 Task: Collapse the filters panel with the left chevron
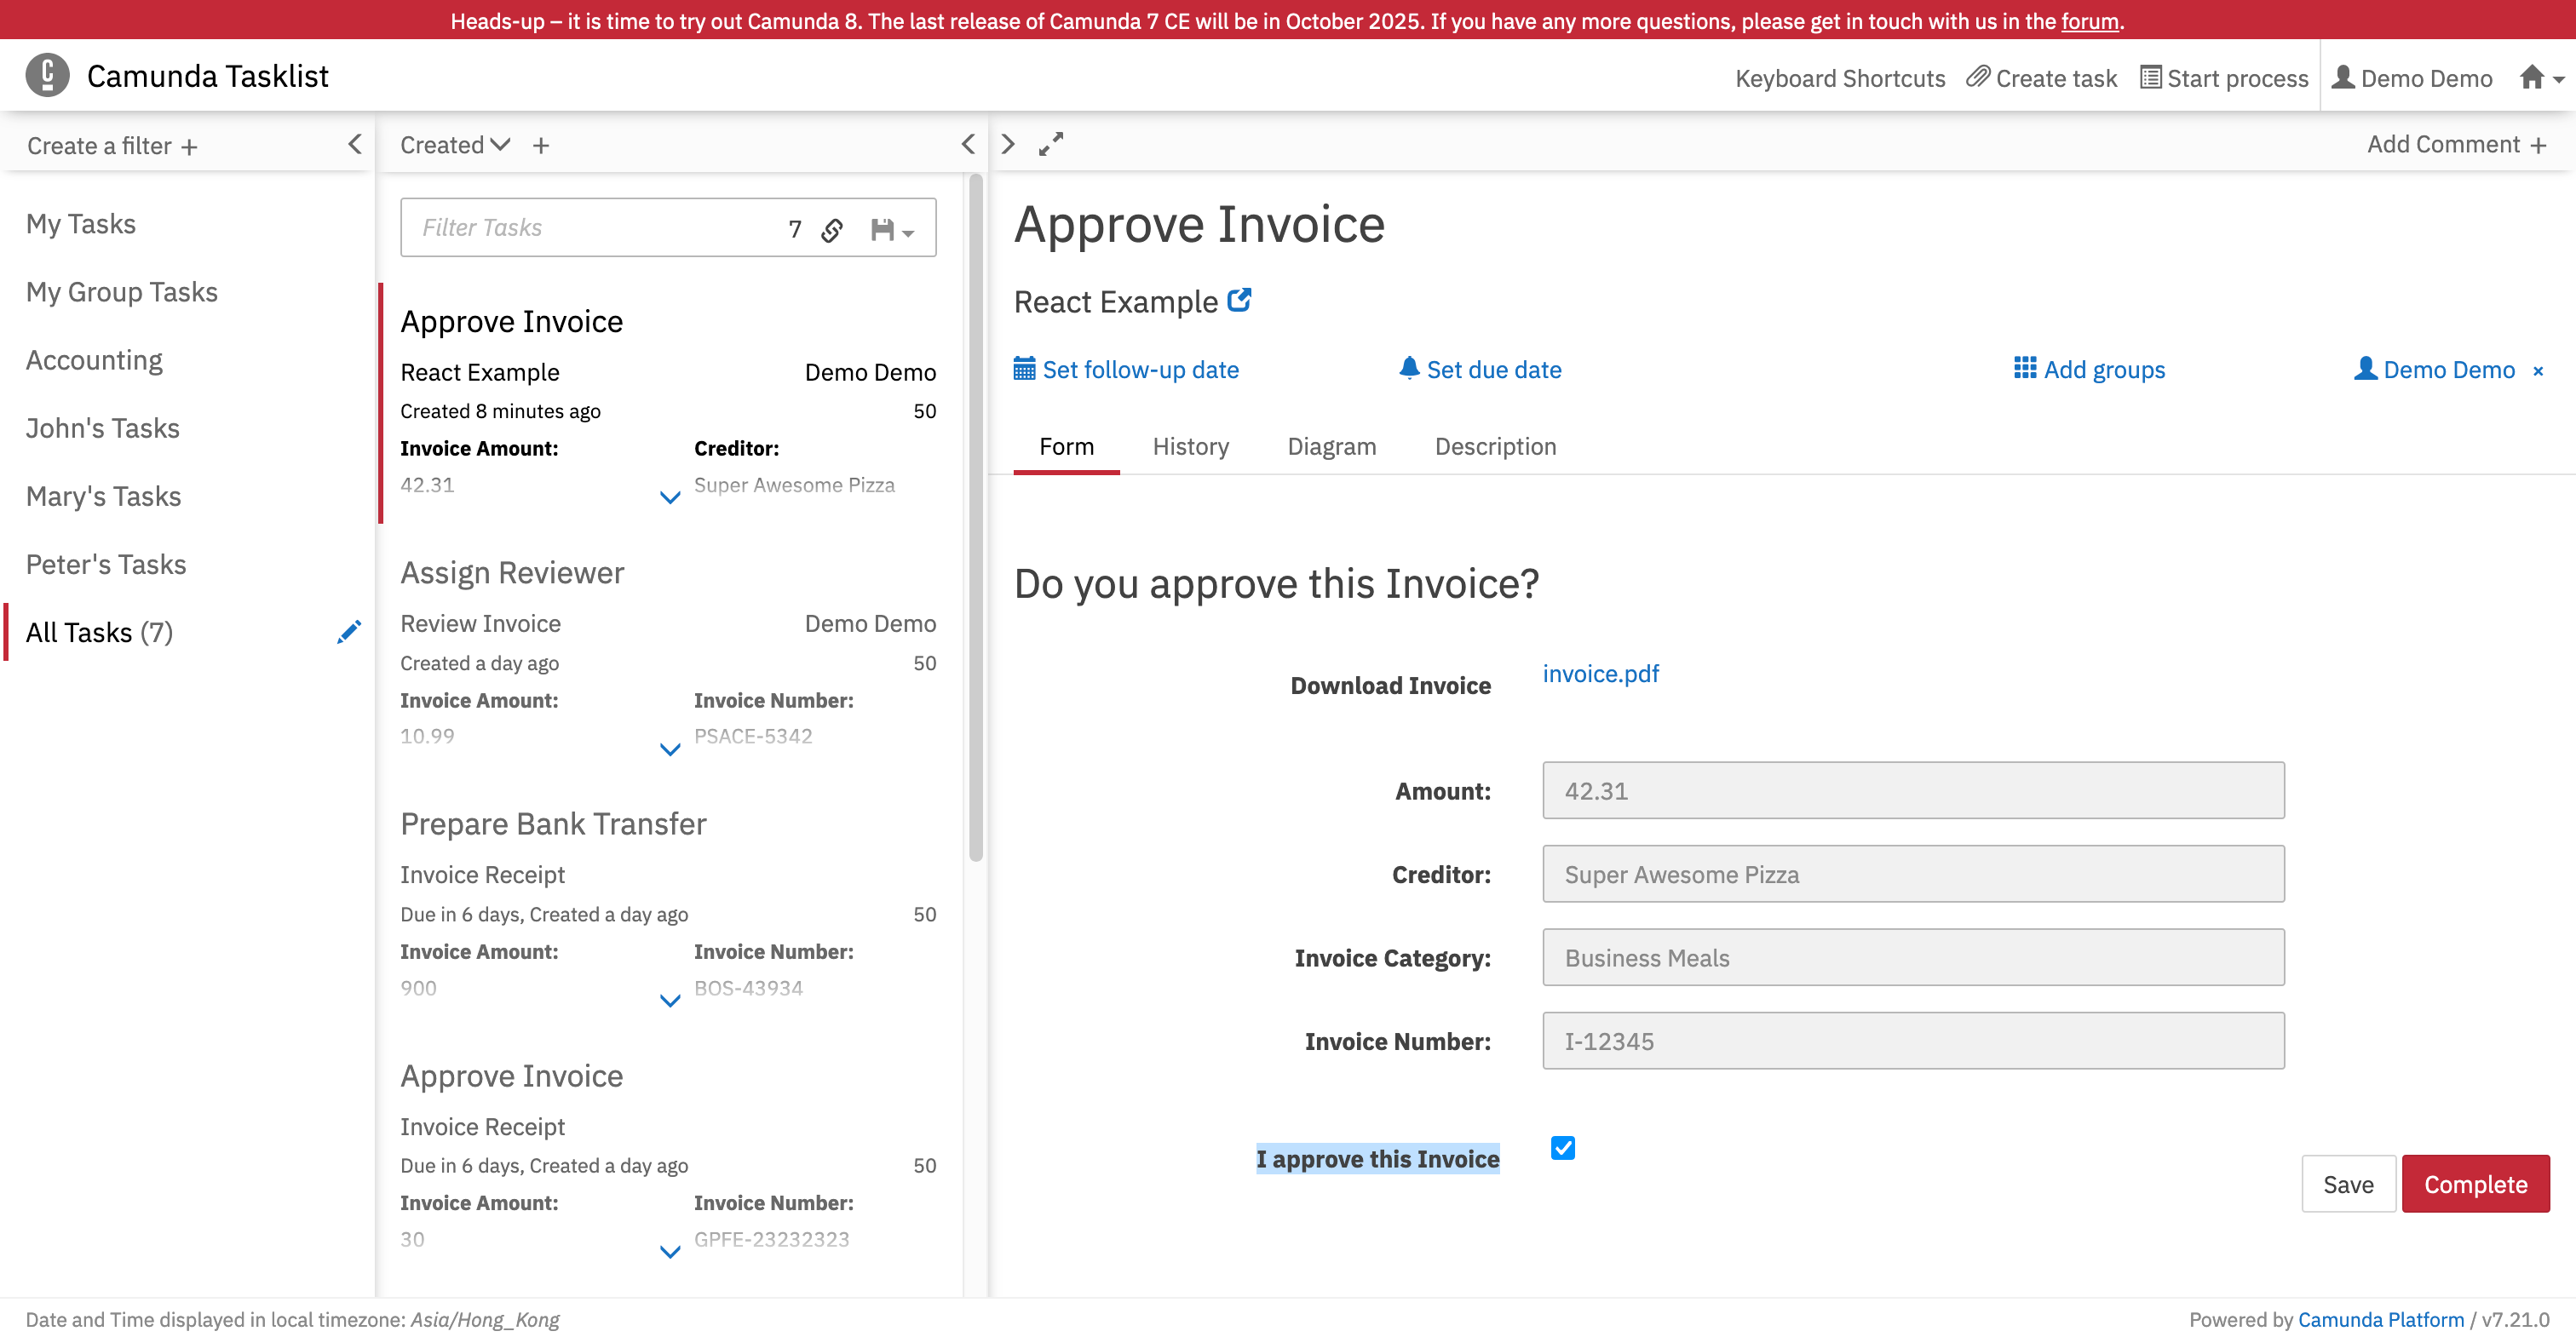tap(355, 144)
